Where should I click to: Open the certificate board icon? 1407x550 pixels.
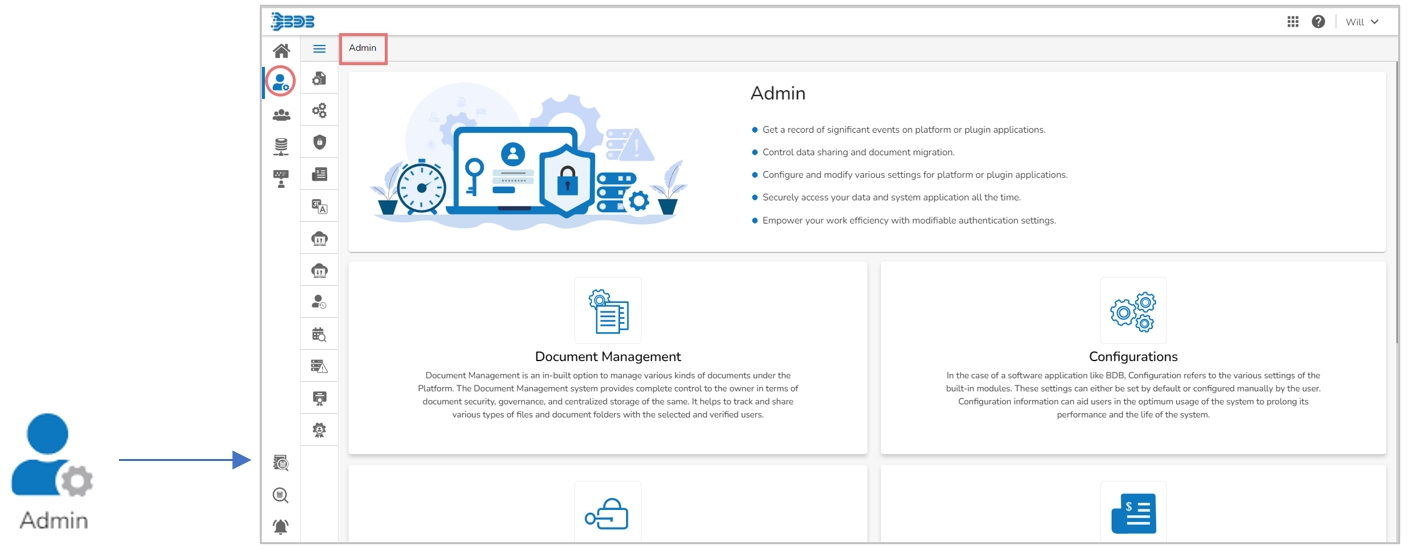(319, 398)
